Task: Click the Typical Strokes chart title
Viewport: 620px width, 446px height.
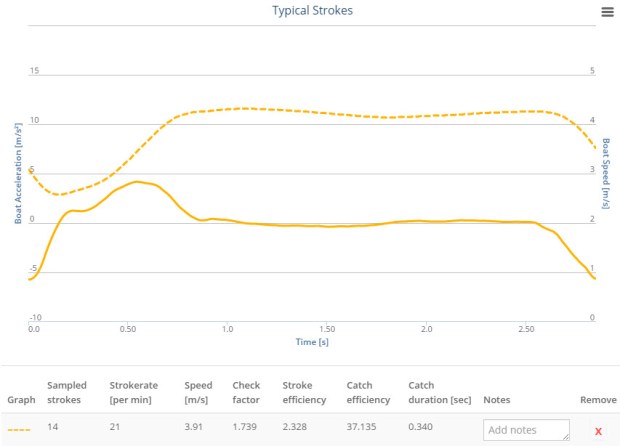Action: click(x=312, y=11)
